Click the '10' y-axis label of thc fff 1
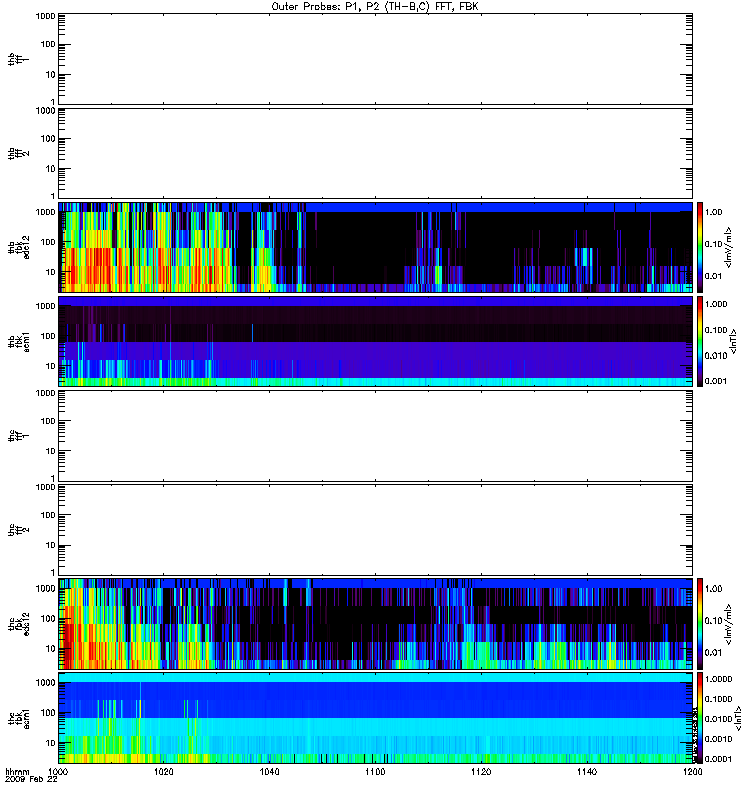The height and width of the screenshot is (800, 750). click(x=50, y=451)
